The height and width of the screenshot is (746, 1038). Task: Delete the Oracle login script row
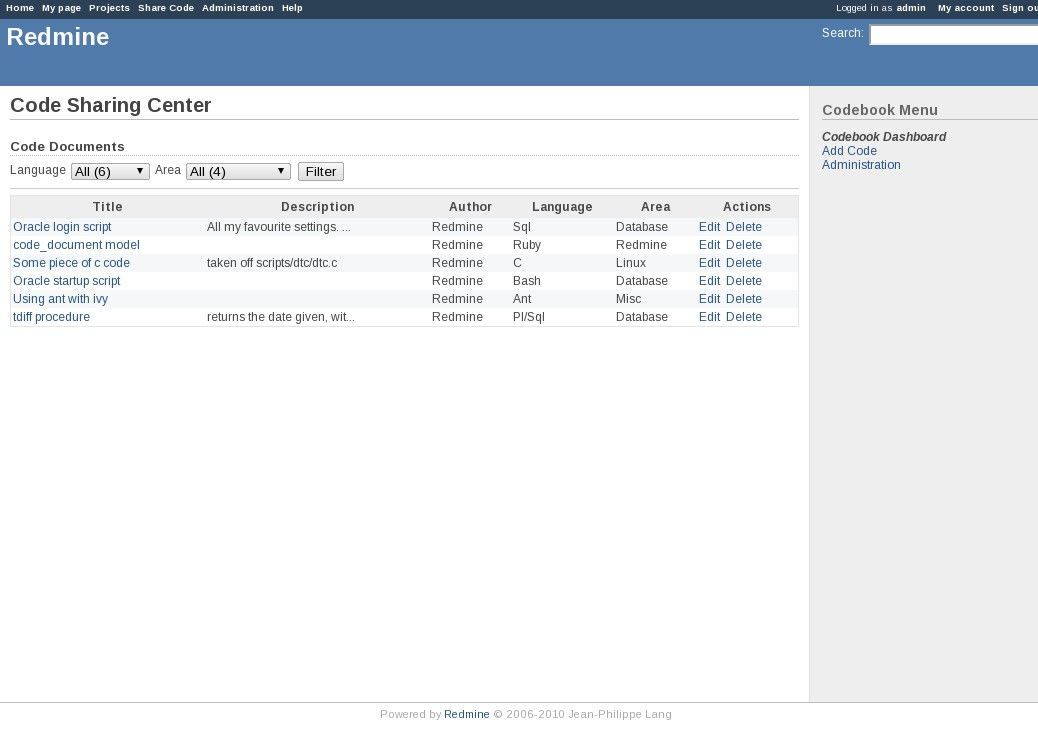point(743,227)
